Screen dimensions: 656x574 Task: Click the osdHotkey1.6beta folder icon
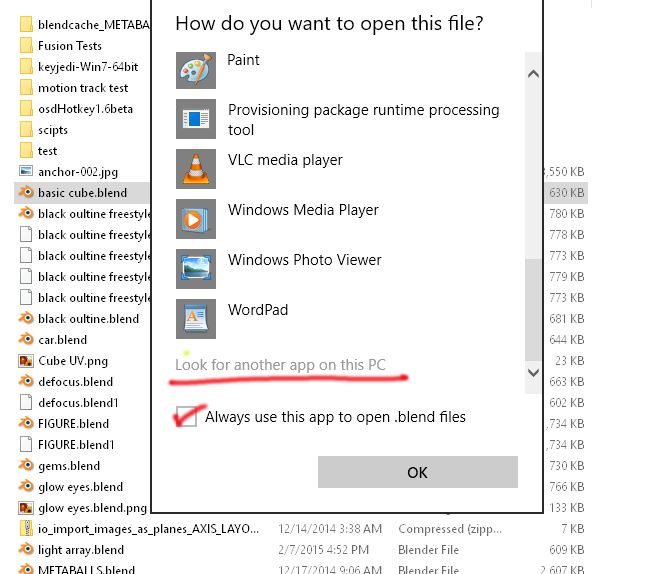[26, 108]
